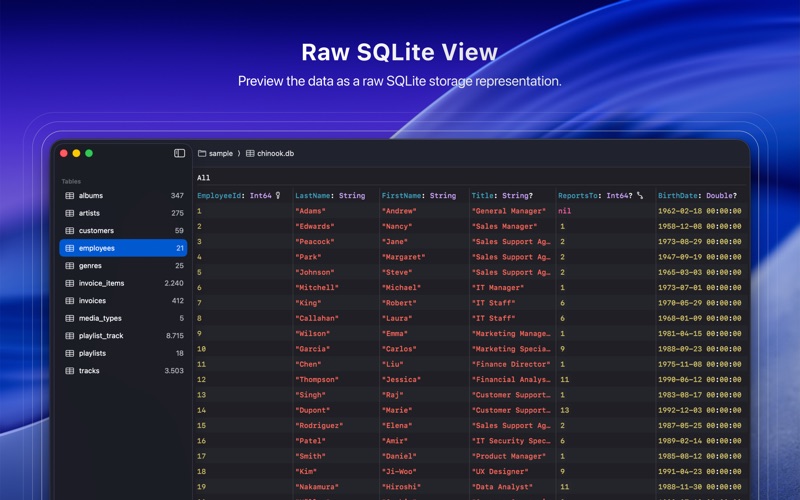Screen dimensions: 800x500
Task: Click the Title: String? column header
Action: 502,195
